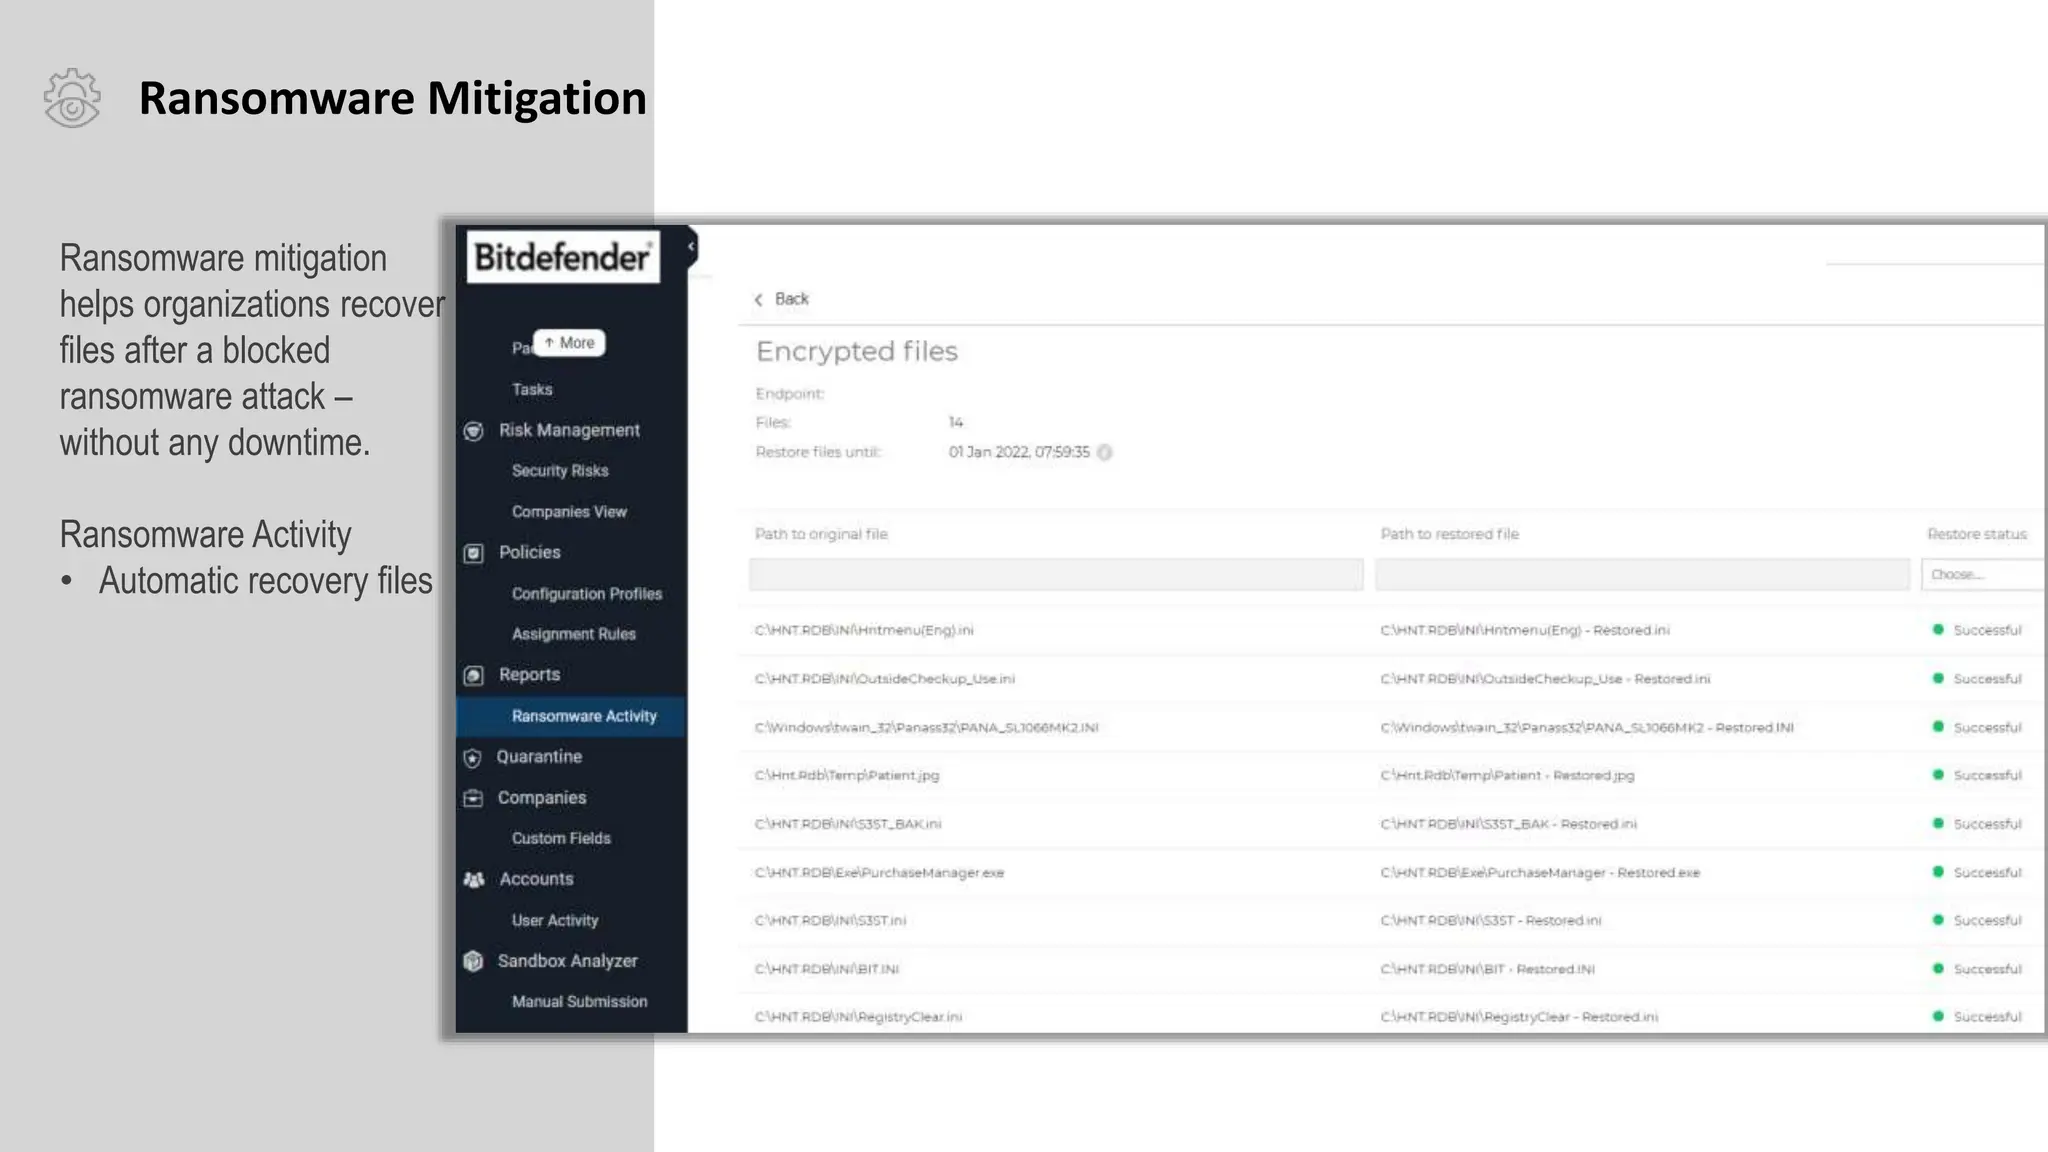
Task: Open the Sandbox Analyzer section
Action: (x=568, y=961)
